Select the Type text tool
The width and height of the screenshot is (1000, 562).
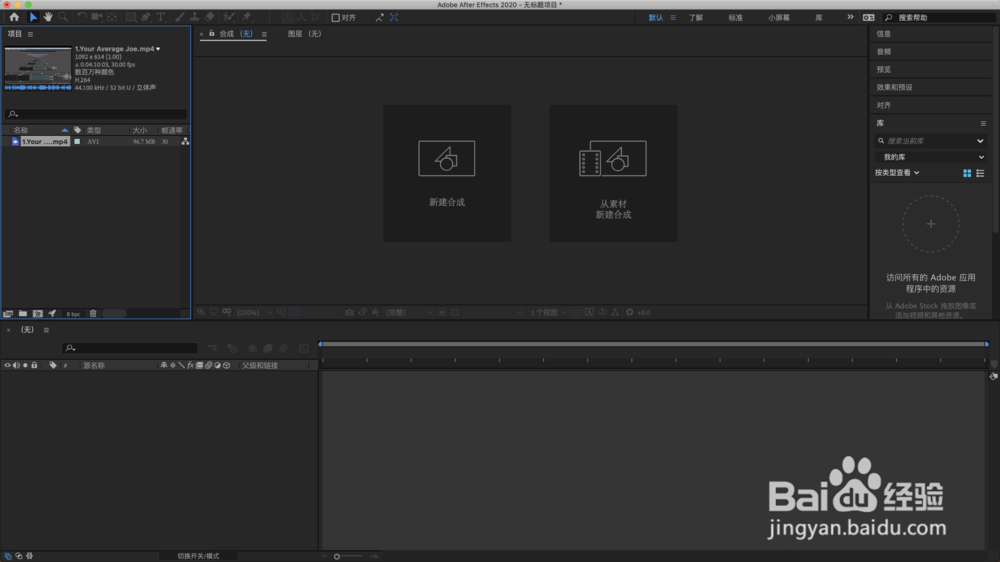[x=161, y=17]
